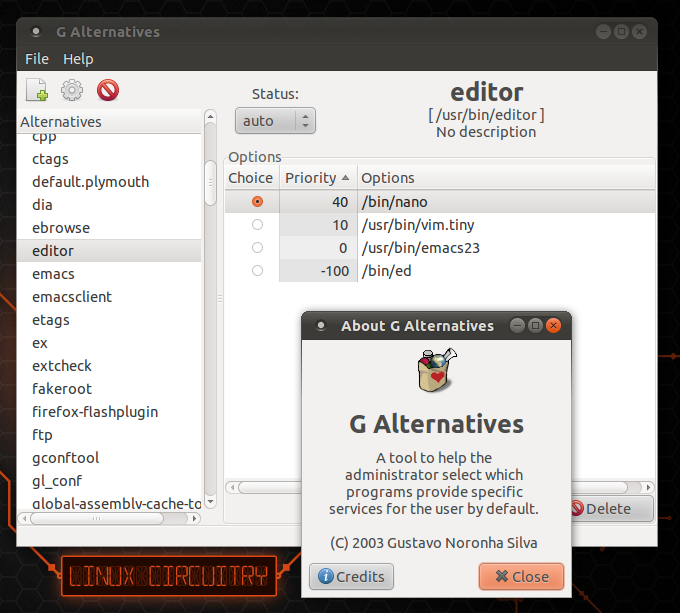Sort by the Priority column header

[318, 178]
